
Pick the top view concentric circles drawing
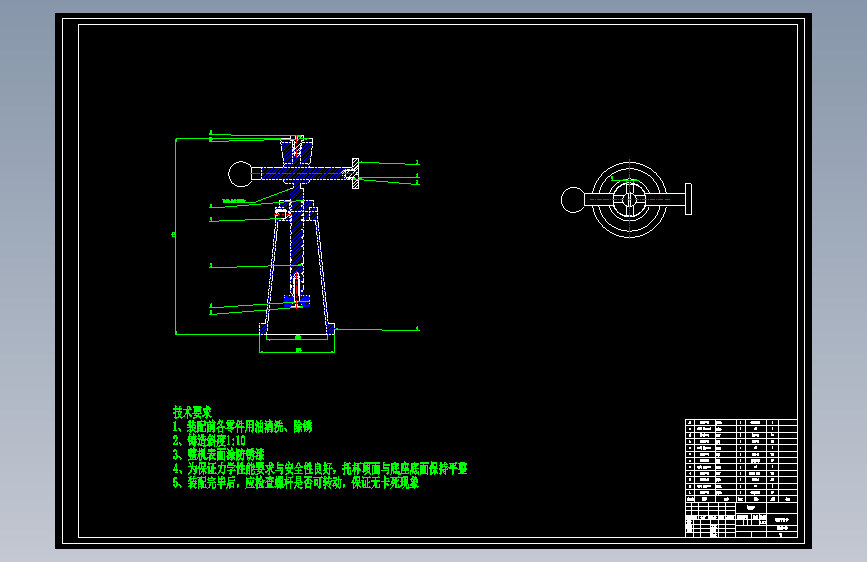click(629, 200)
